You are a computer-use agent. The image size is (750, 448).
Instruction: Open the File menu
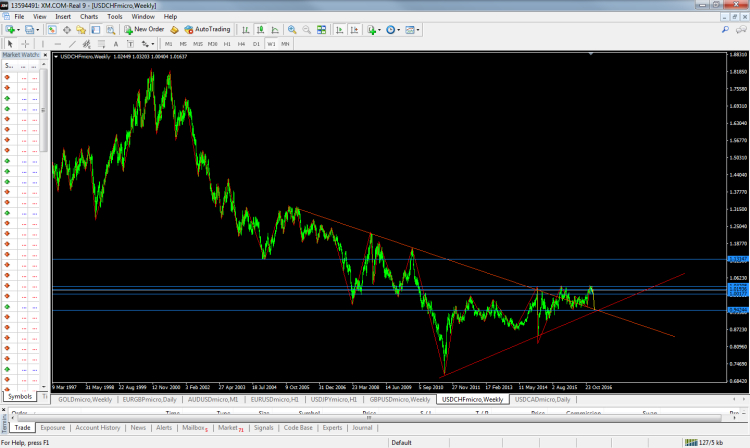point(19,16)
